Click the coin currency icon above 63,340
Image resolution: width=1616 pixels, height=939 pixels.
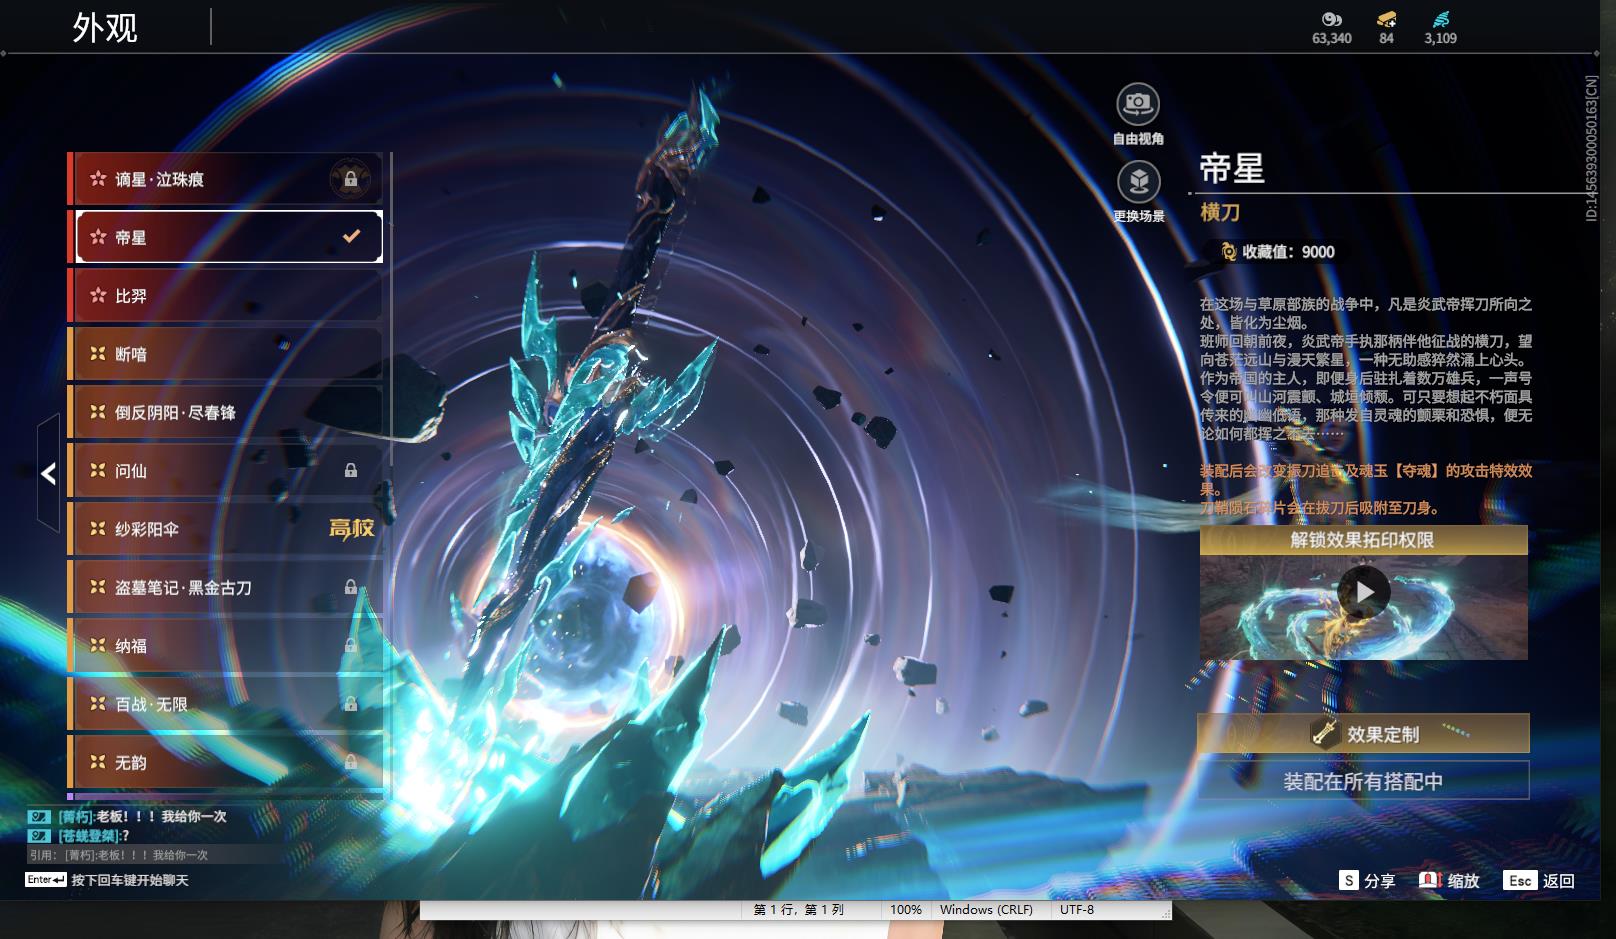click(x=1332, y=19)
